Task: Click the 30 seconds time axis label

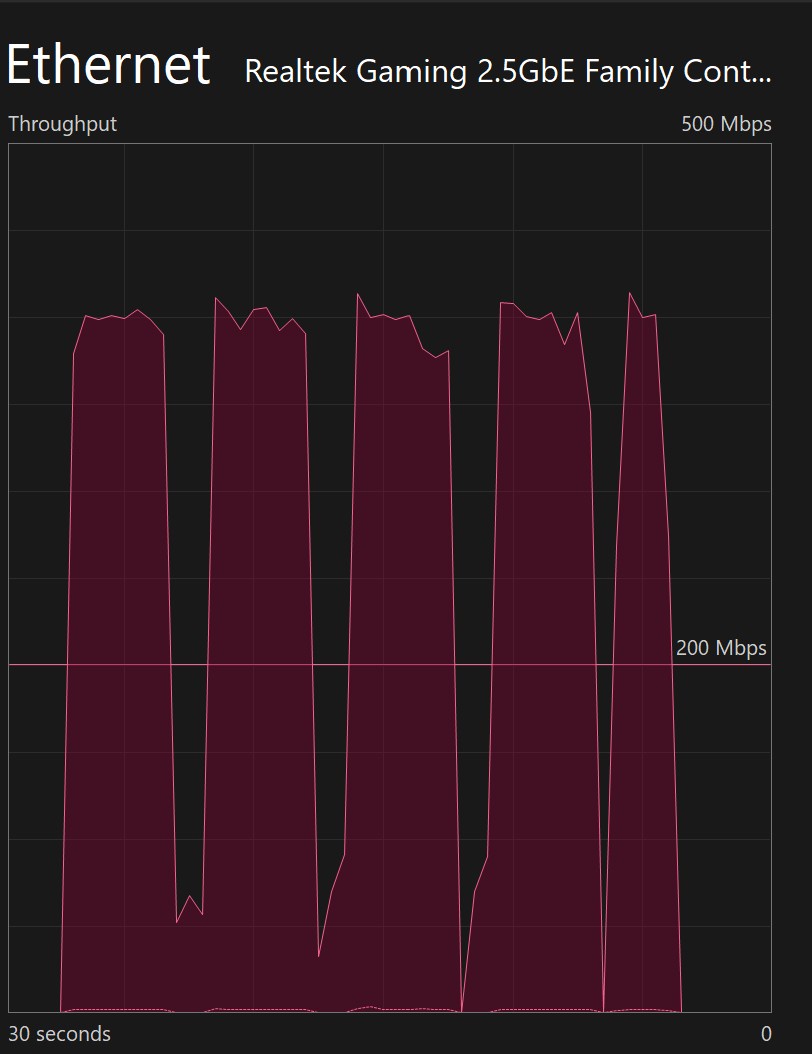Action: coord(59,1033)
